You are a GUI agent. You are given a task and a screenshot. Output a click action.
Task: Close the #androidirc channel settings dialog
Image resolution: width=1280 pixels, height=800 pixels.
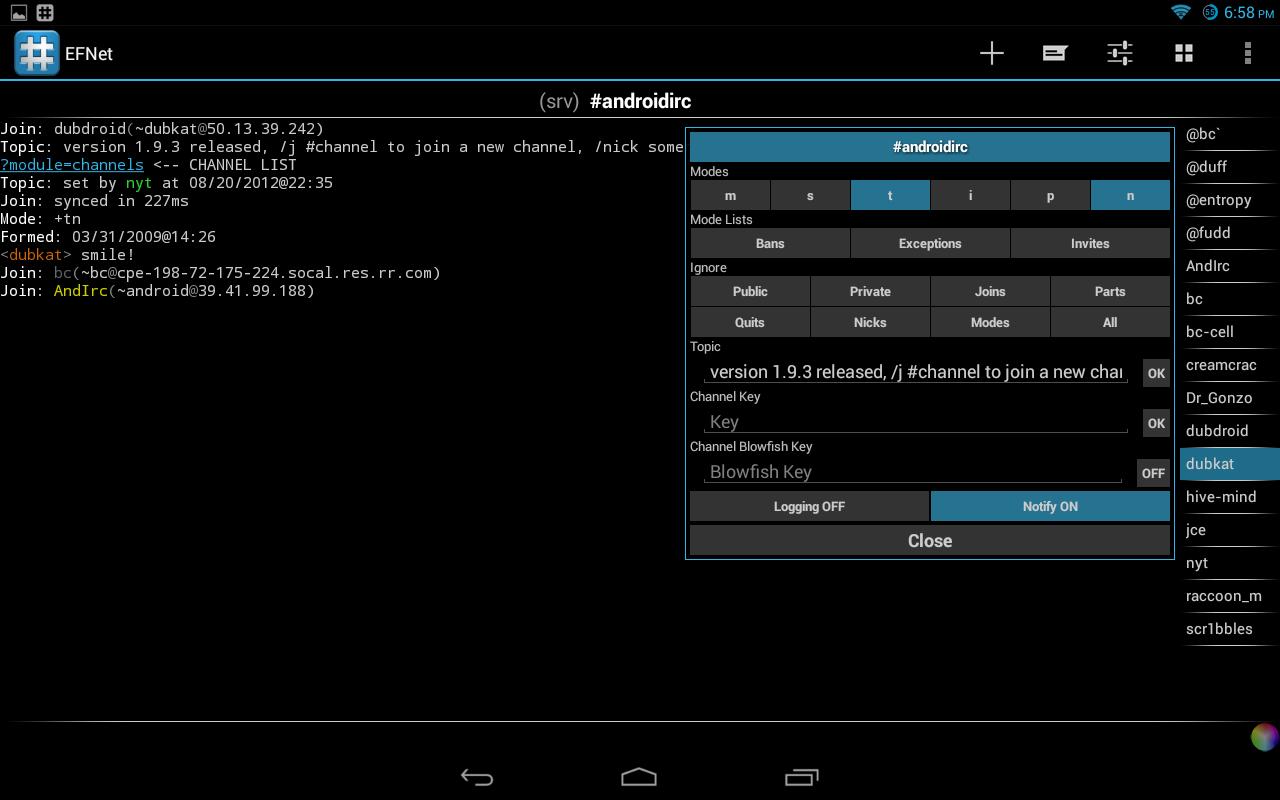930,540
